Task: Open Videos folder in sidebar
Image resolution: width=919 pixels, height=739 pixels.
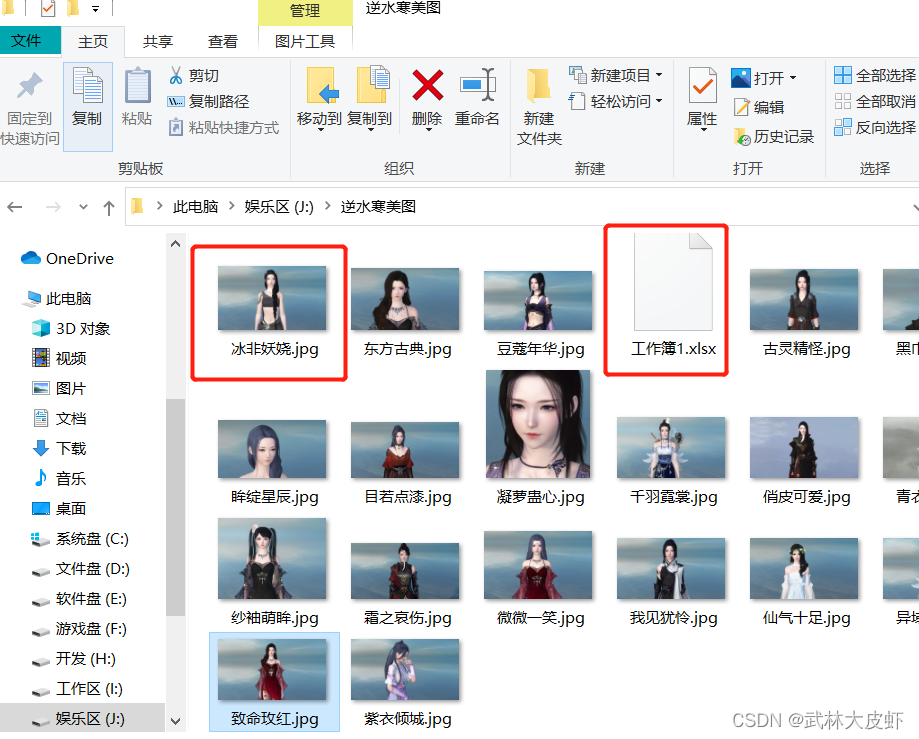Action: click(x=59, y=358)
